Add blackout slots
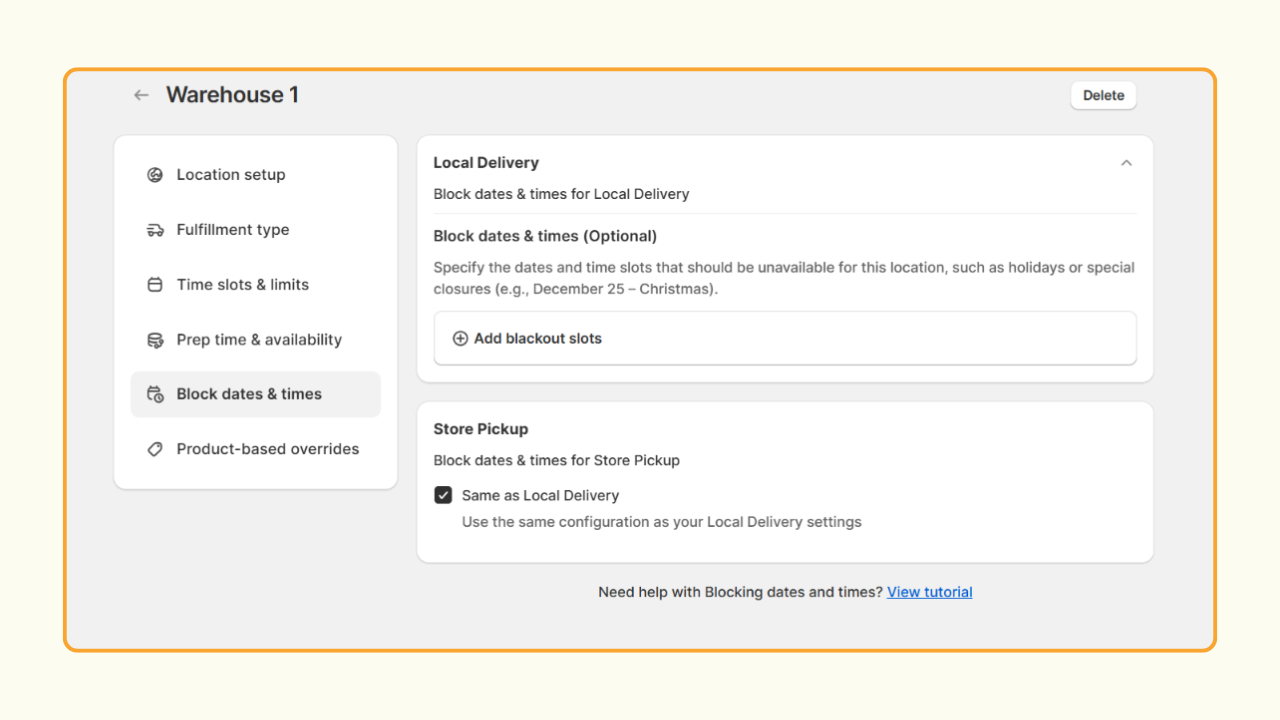The height and width of the screenshot is (720, 1280). pos(785,339)
